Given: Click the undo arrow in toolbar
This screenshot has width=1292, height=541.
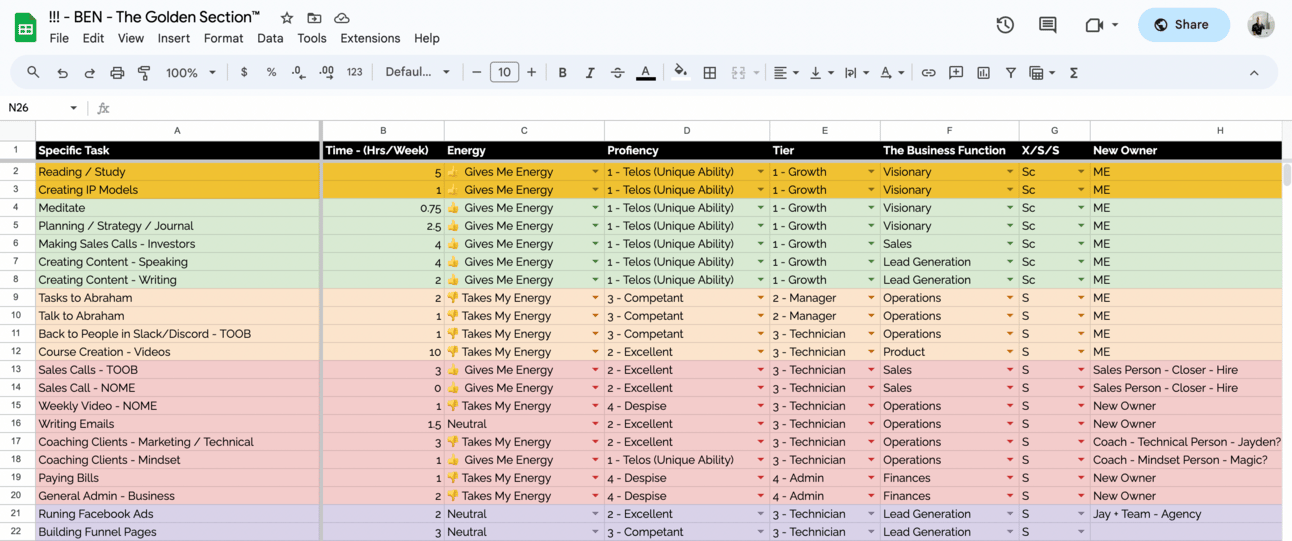Looking at the screenshot, I should click(62, 73).
